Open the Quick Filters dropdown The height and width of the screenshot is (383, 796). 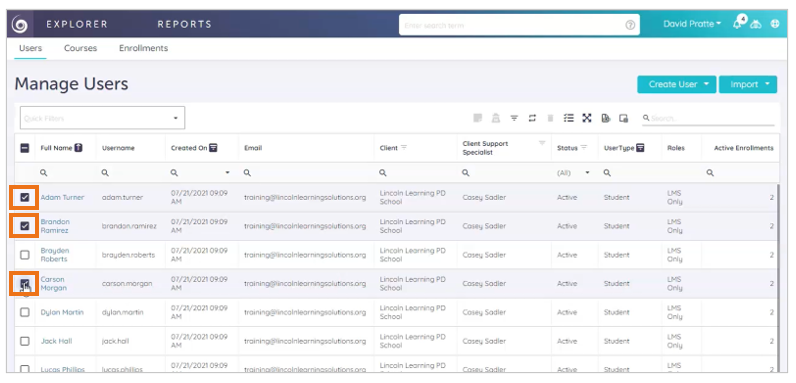point(102,118)
